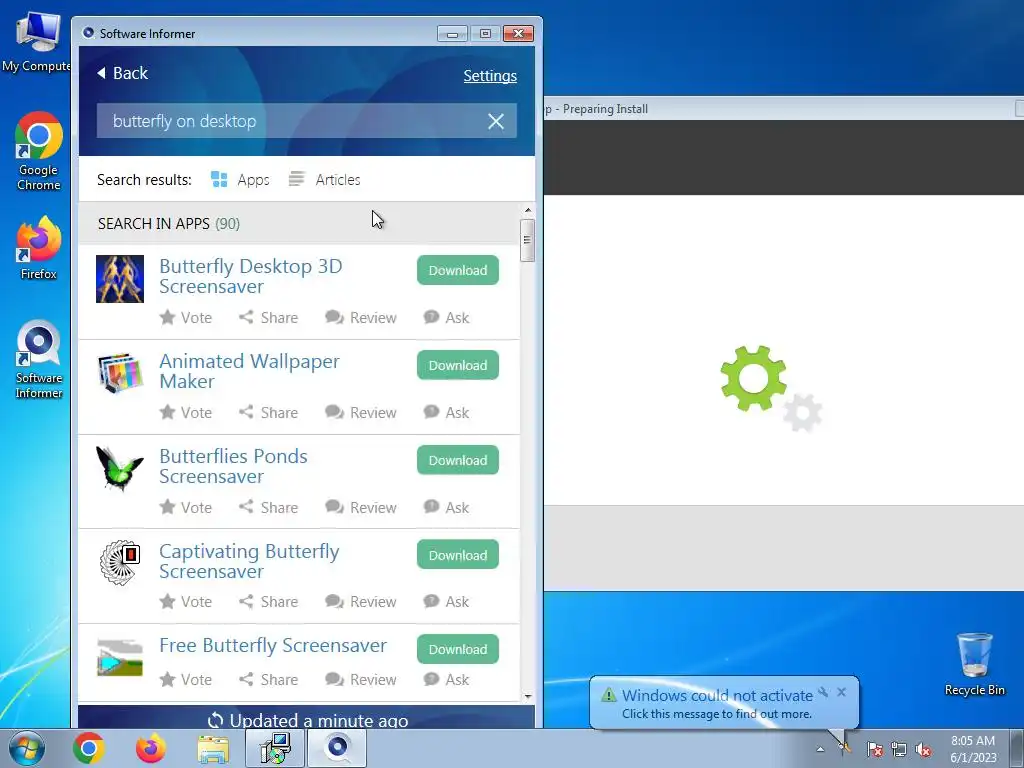Switch to the installer taskbar button
This screenshot has width=1024, height=768.
(275, 748)
